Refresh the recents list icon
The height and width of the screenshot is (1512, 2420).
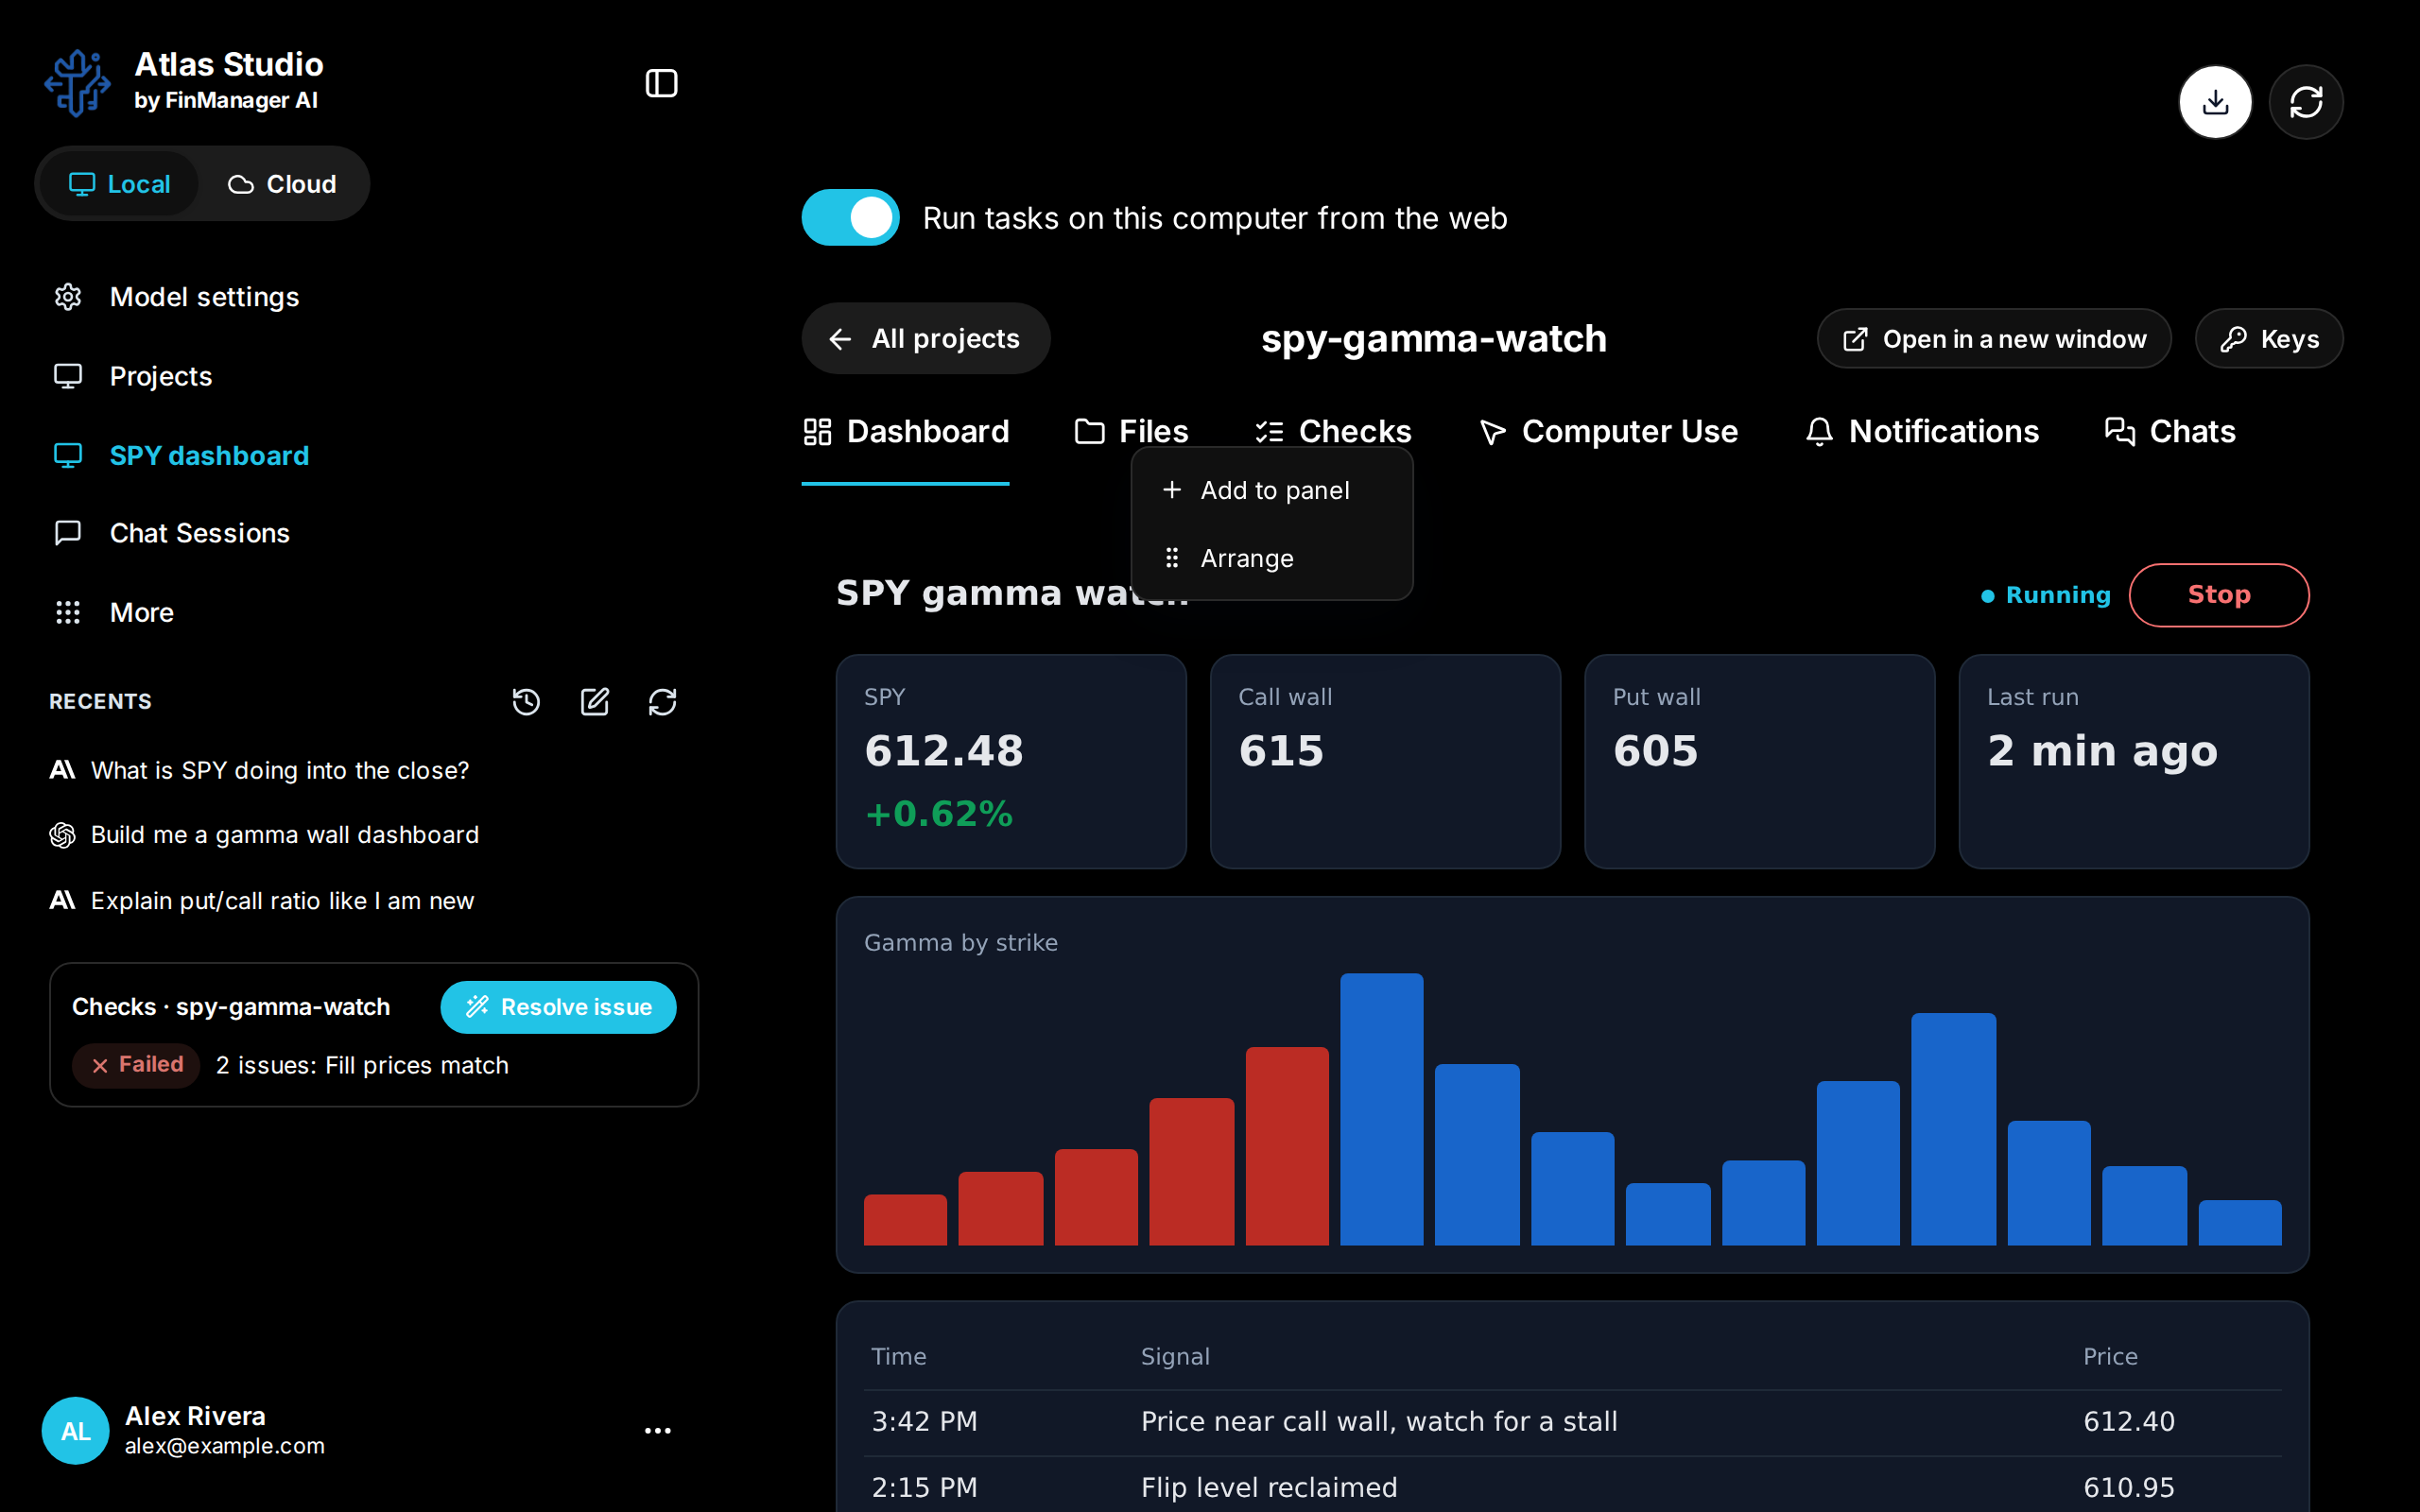[x=662, y=702]
